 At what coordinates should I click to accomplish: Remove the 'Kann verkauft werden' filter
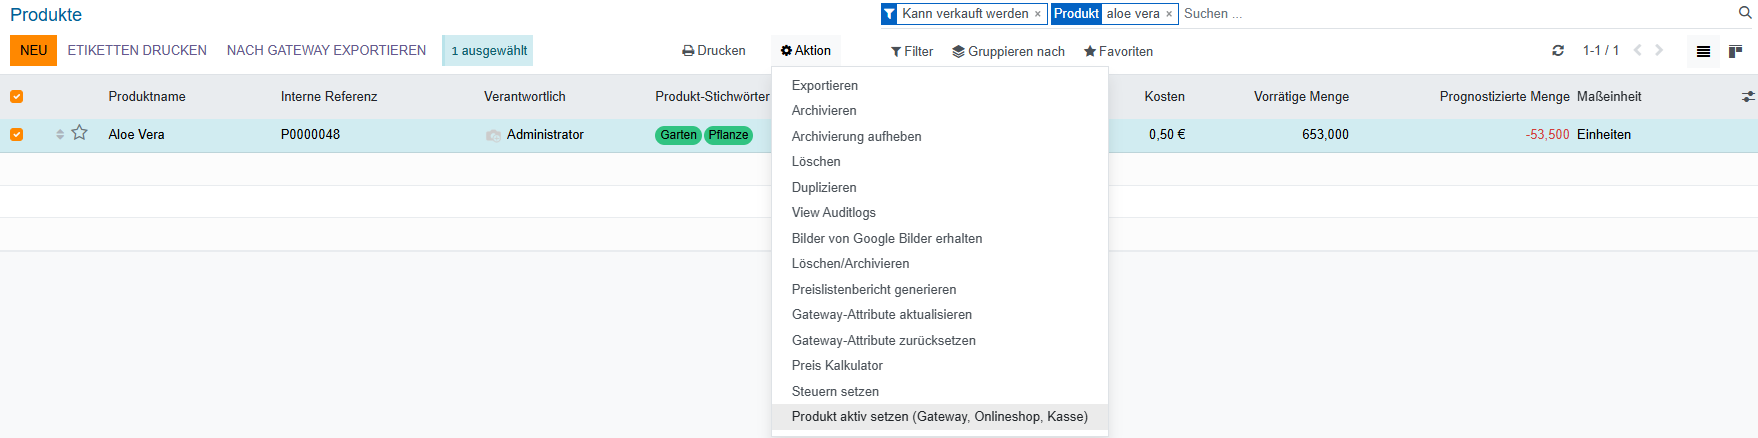tap(1038, 14)
